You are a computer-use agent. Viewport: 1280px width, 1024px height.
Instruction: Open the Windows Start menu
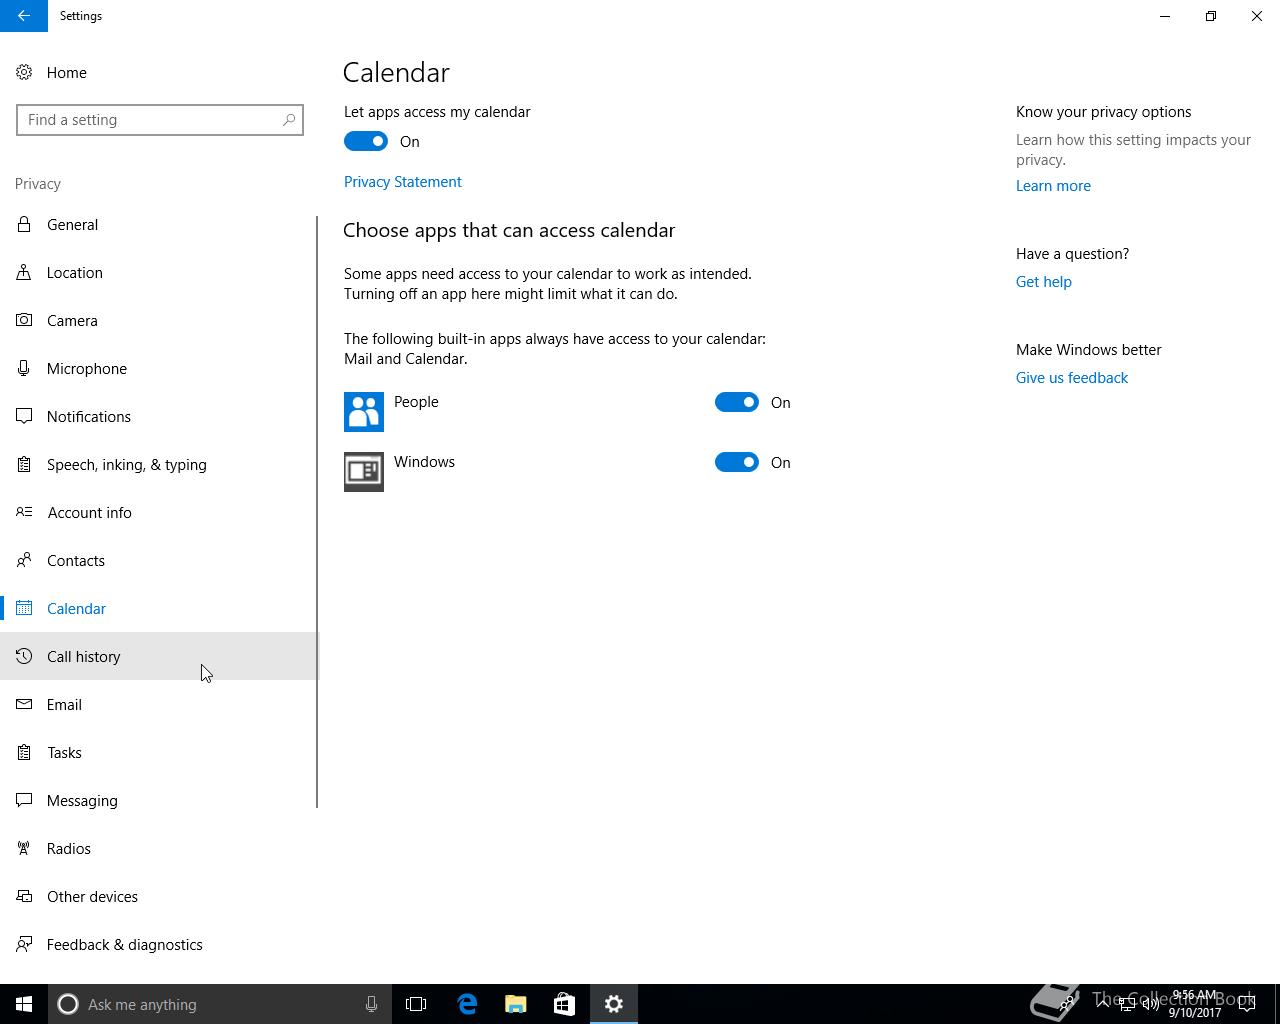24,1004
